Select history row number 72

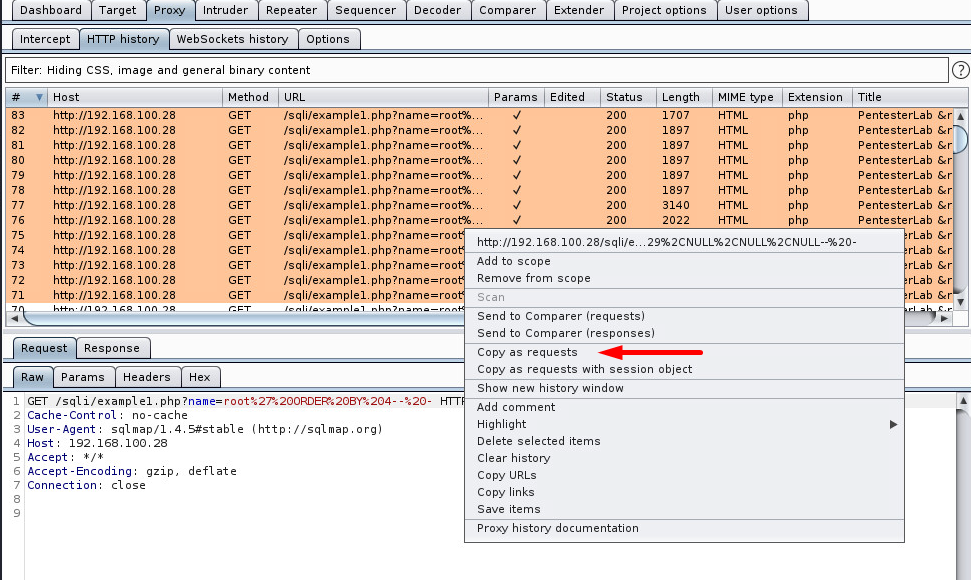[x=235, y=280]
